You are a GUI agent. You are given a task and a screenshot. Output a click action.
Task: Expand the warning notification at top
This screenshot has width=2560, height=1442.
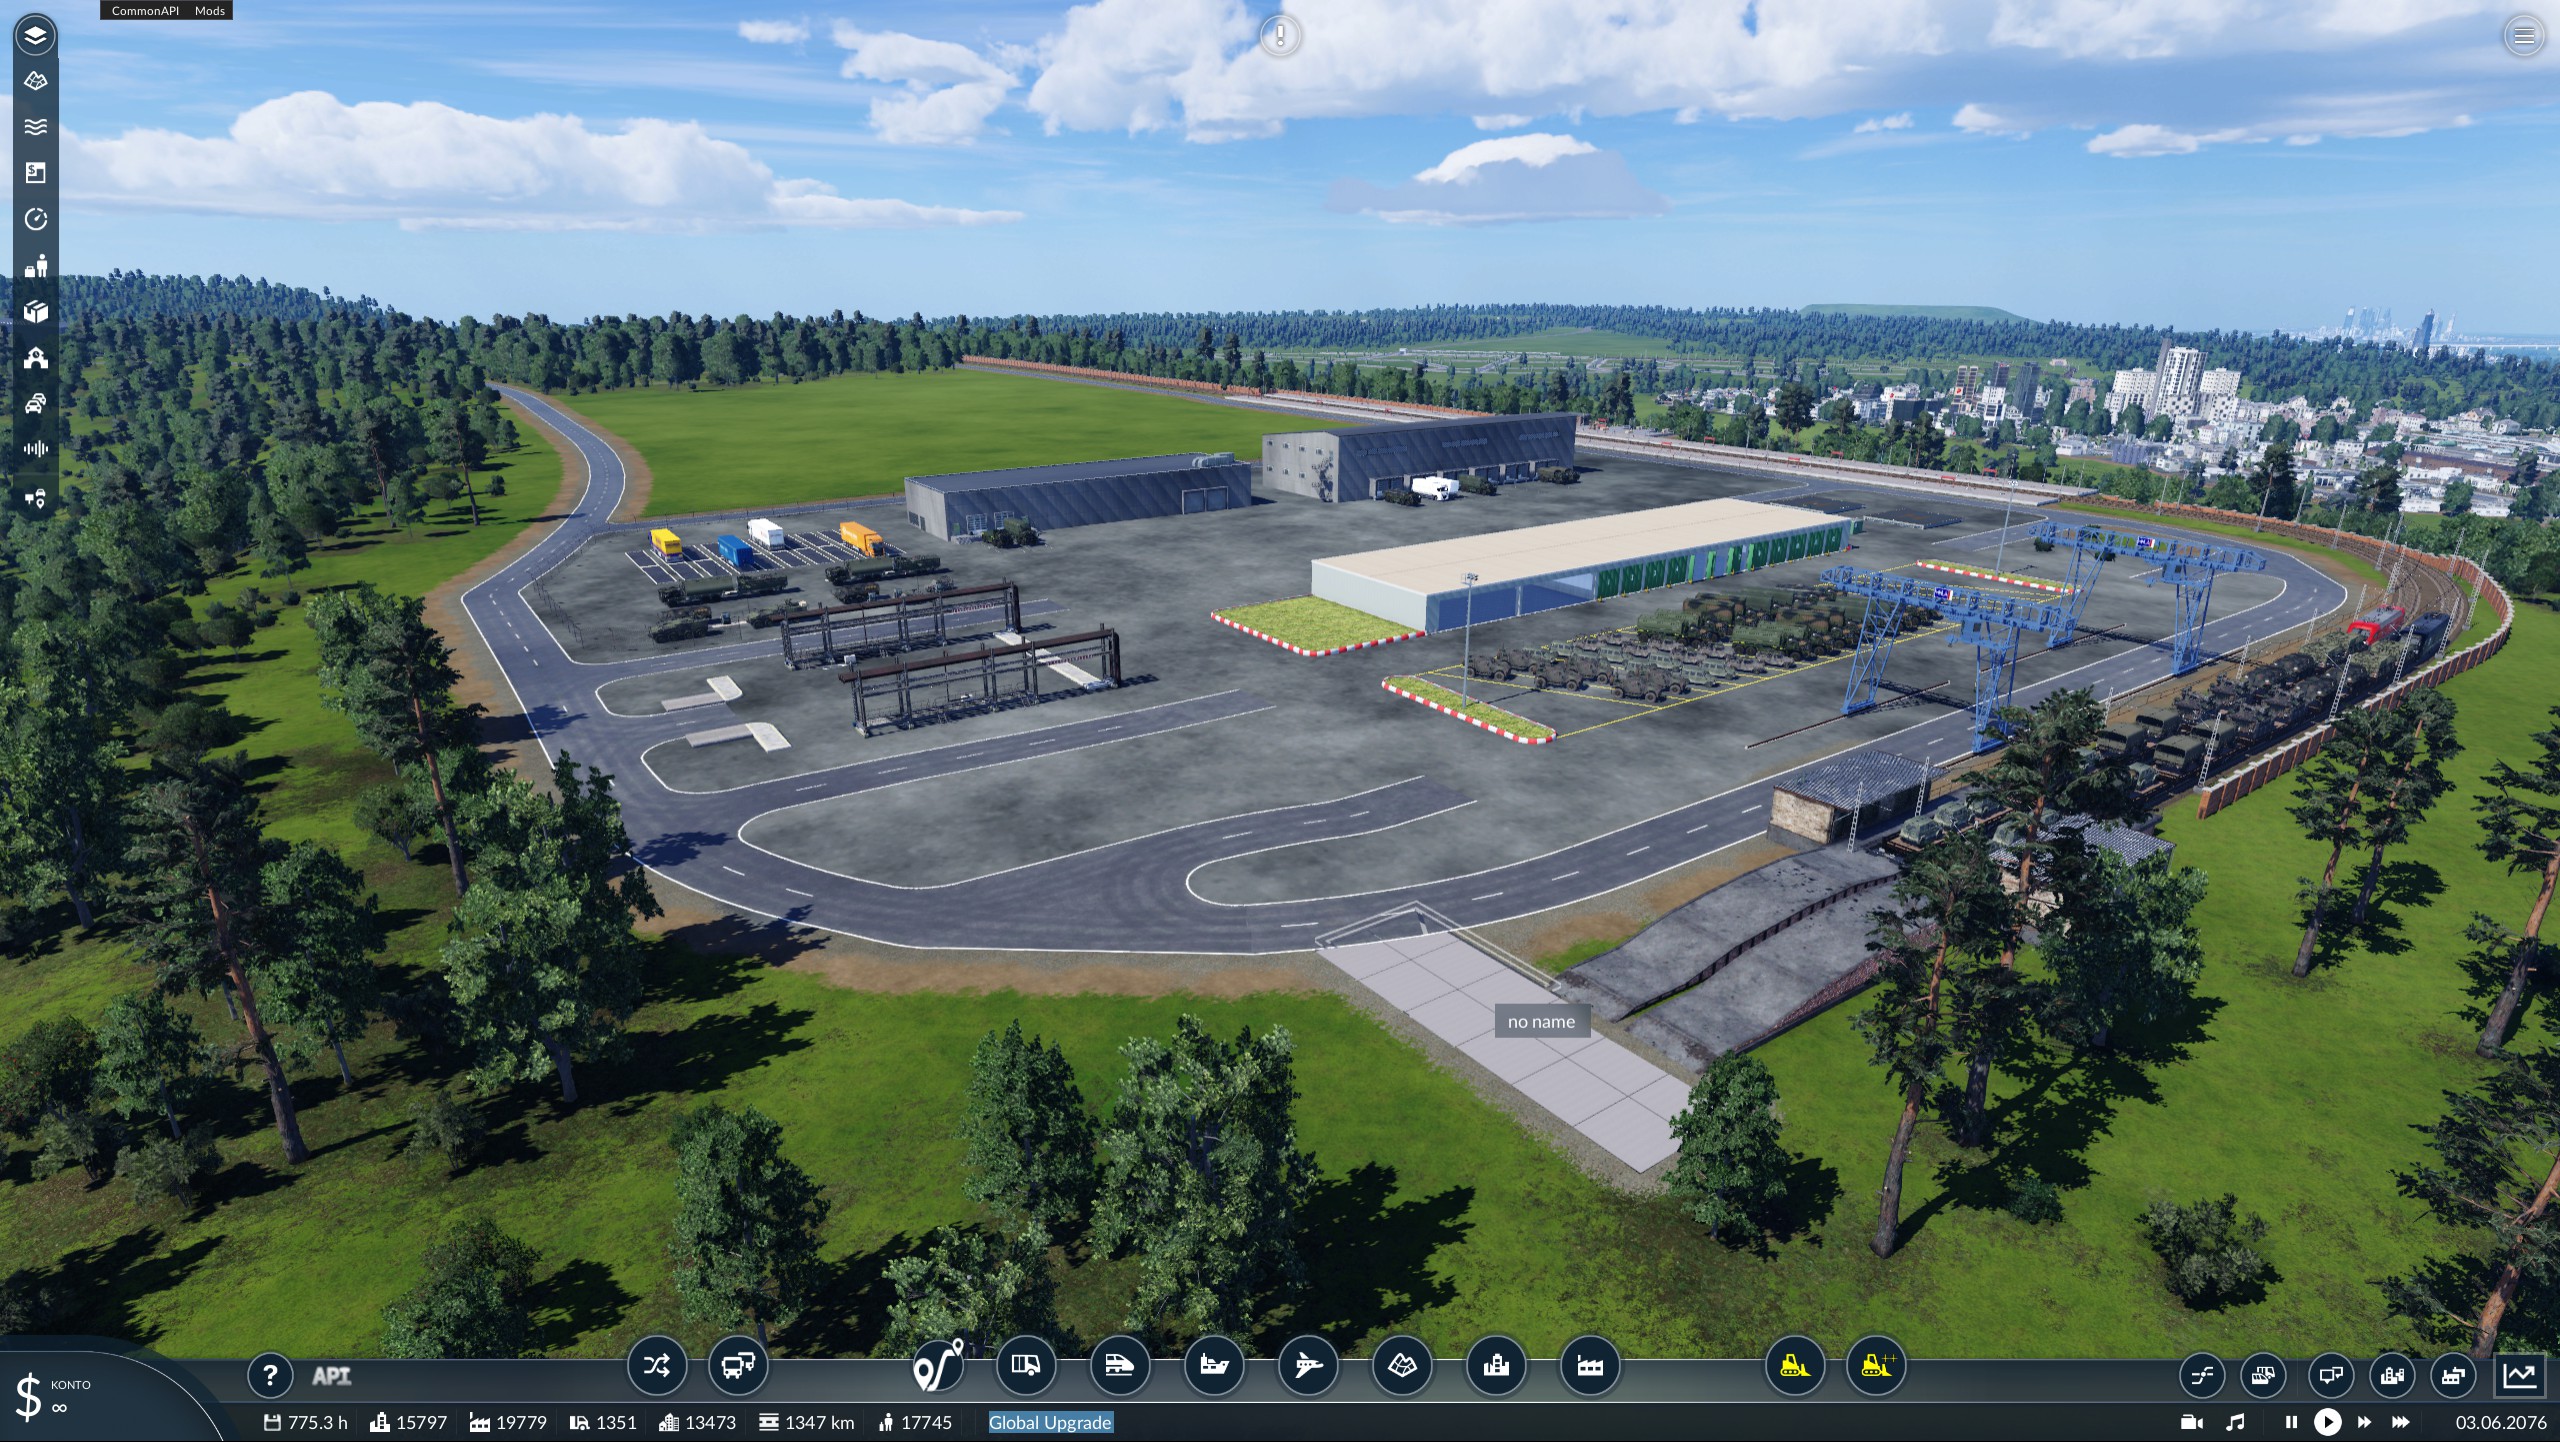click(x=1280, y=36)
